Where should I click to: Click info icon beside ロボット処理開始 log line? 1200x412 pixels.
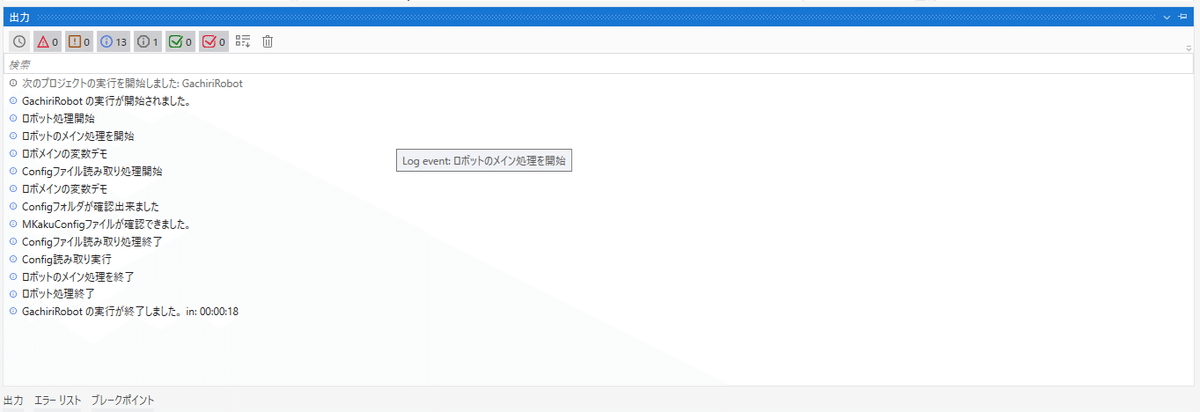click(13, 118)
